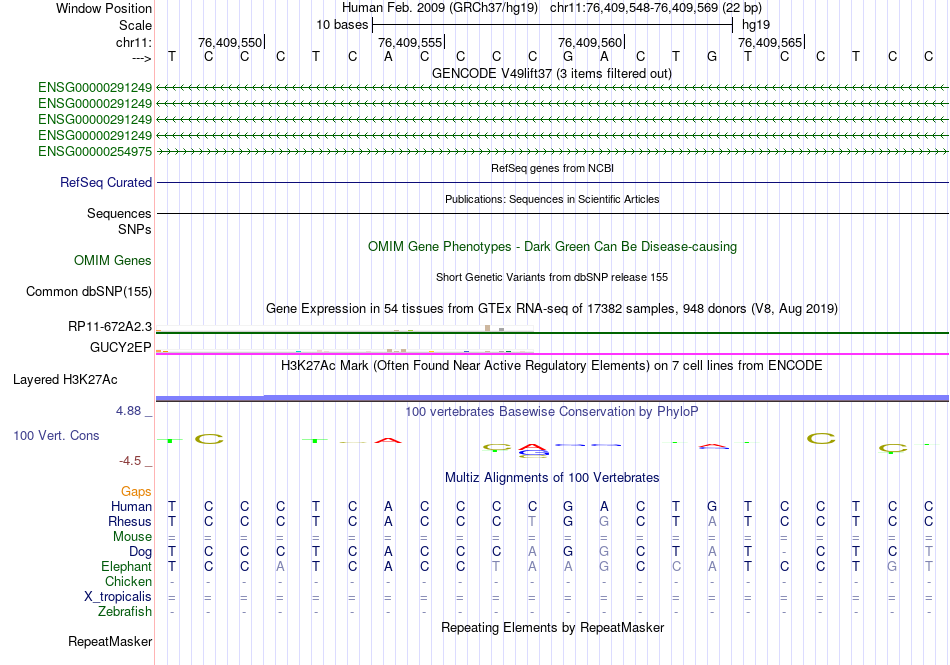Click the Mouse alignment species label

132,537
